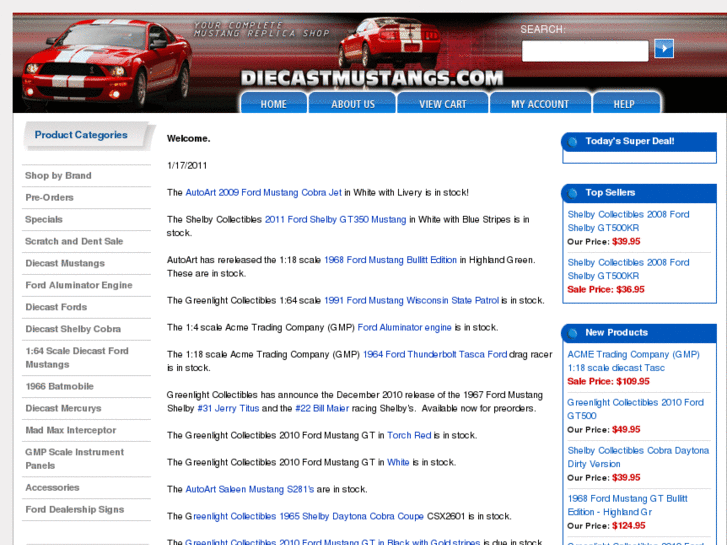This screenshot has height=545, width=727.
Task: Click the small rear-view Mustang header image
Action: [x=389, y=43]
